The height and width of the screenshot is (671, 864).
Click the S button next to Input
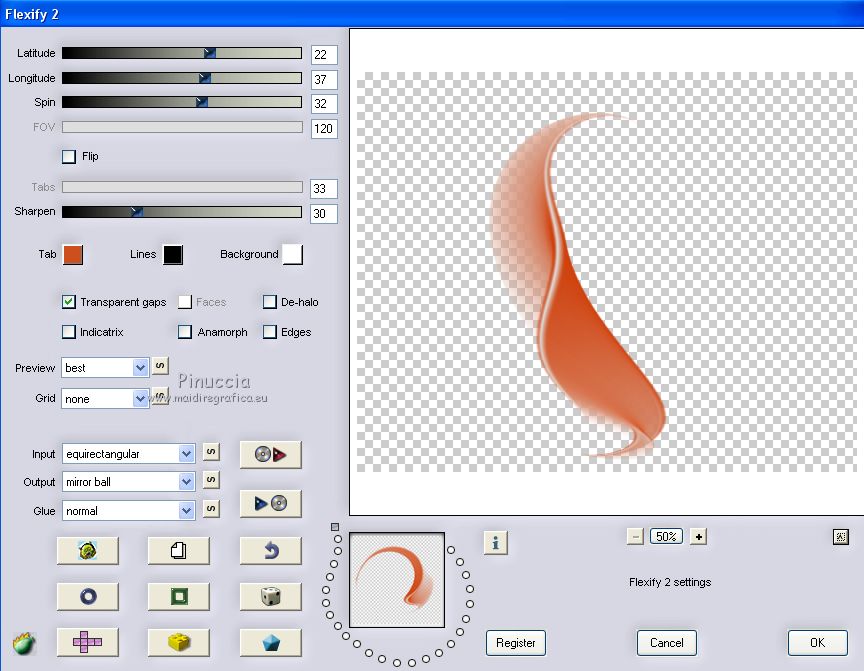coord(211,452)
